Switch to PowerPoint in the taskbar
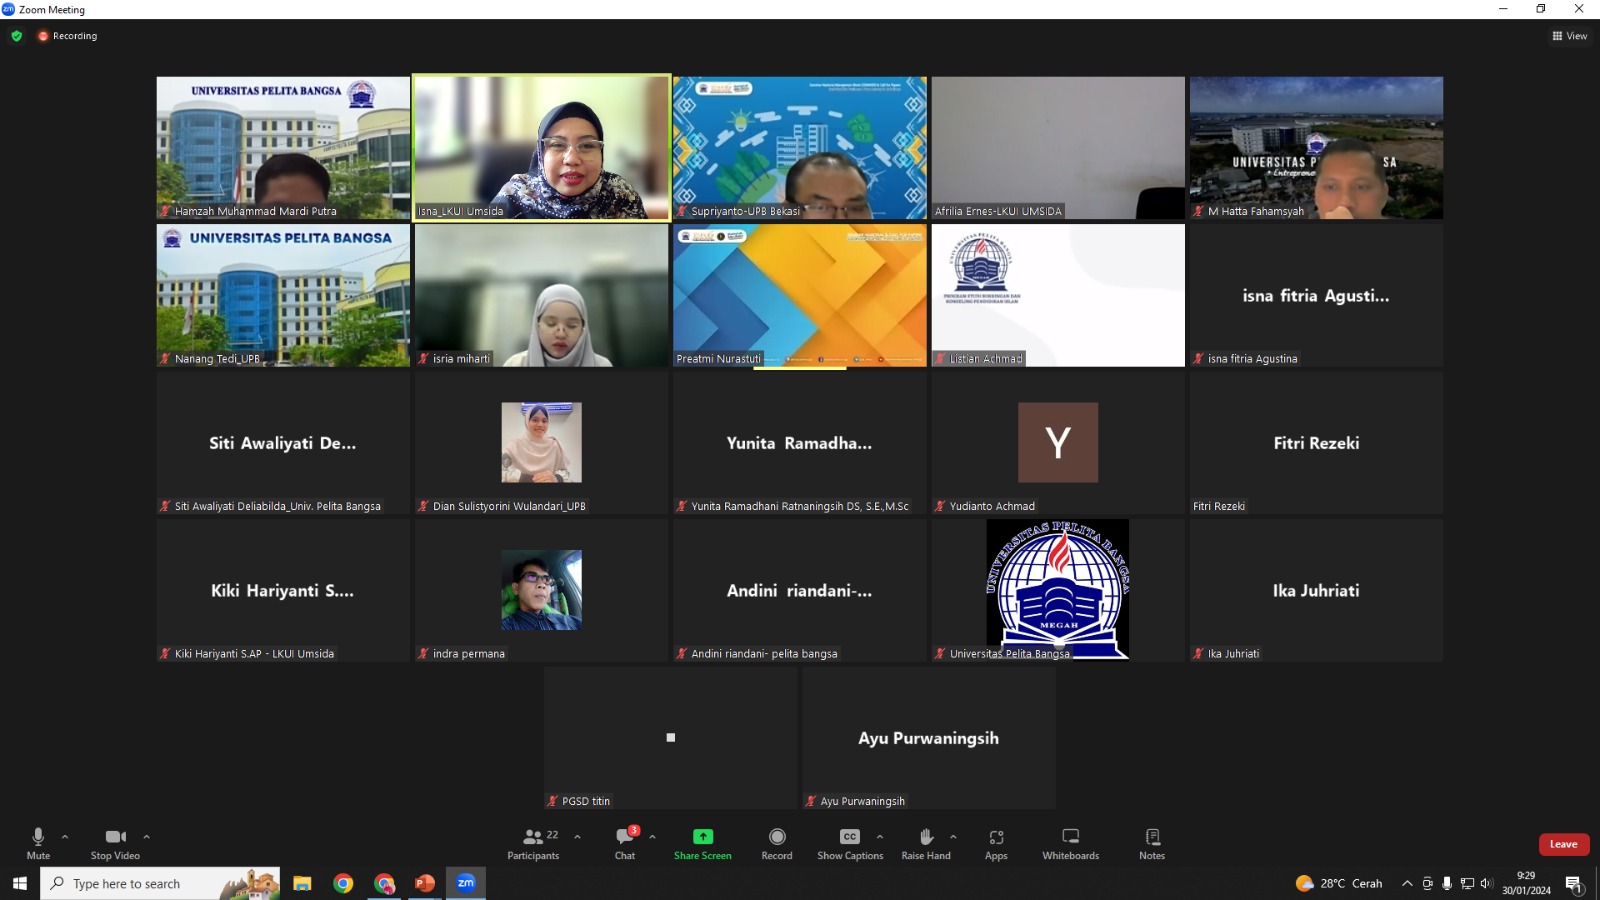Image resolution: width=1600 pixels, height=900 pixels. (x=425, y=883)
